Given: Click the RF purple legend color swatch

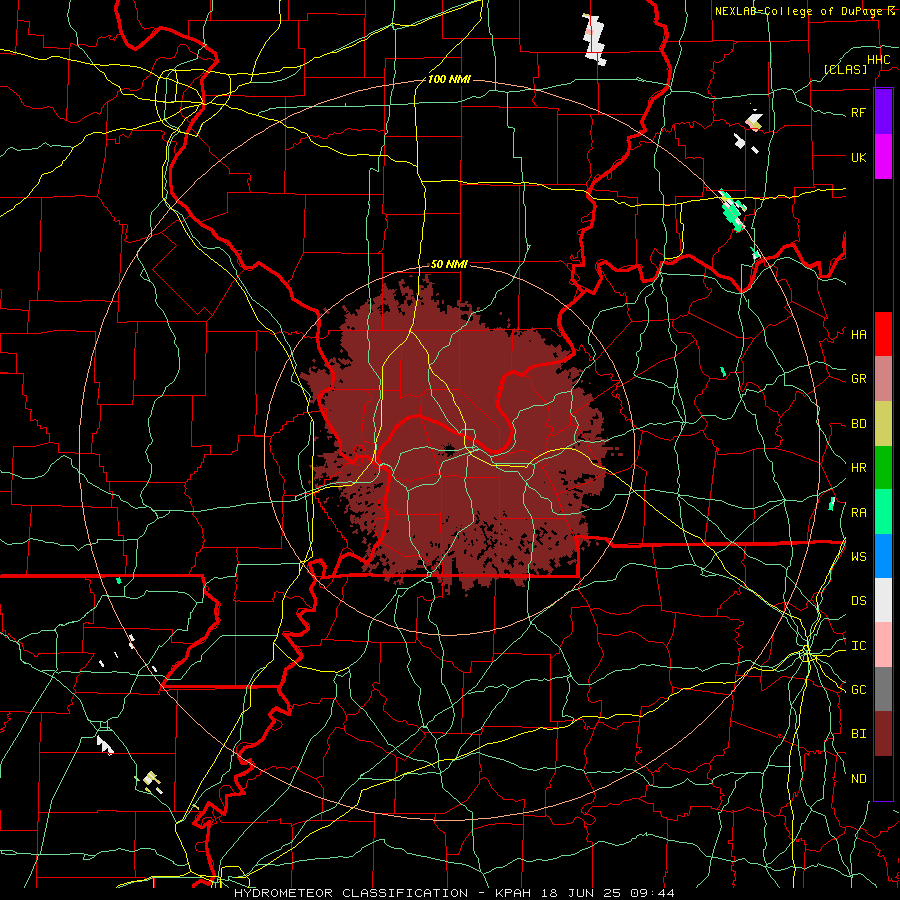Looking at the screenshot, I should point(883,112).
